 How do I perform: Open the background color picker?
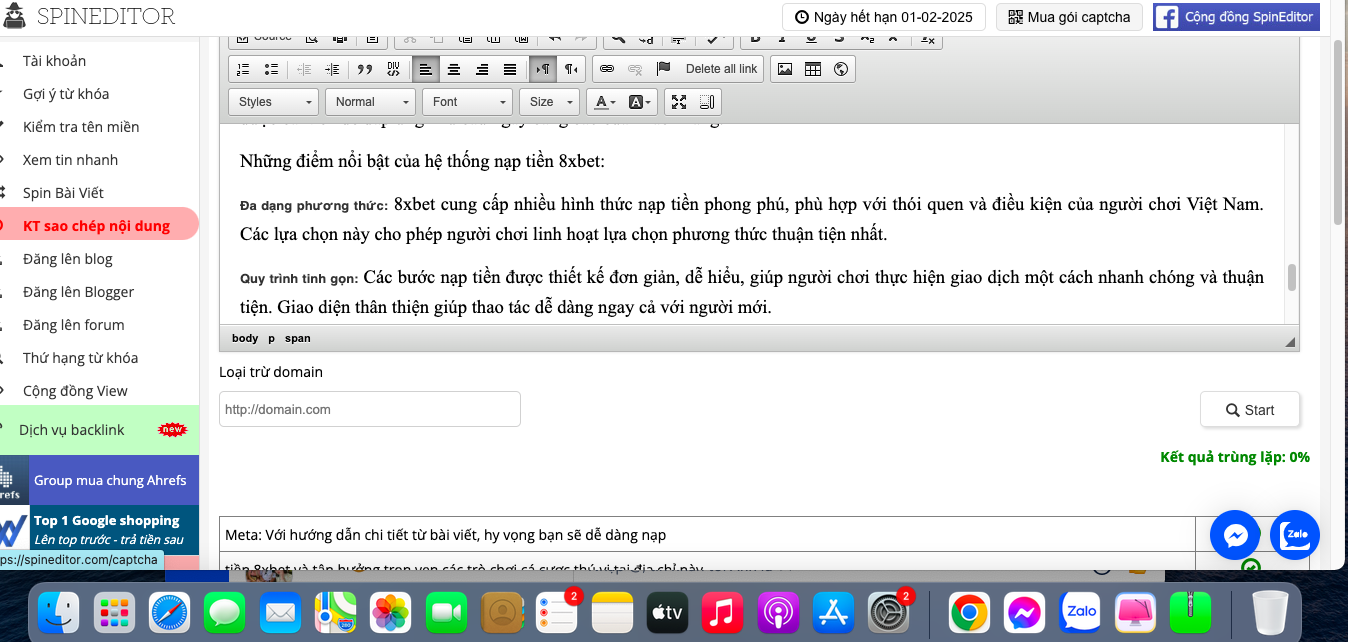click(x=639, y=102)
